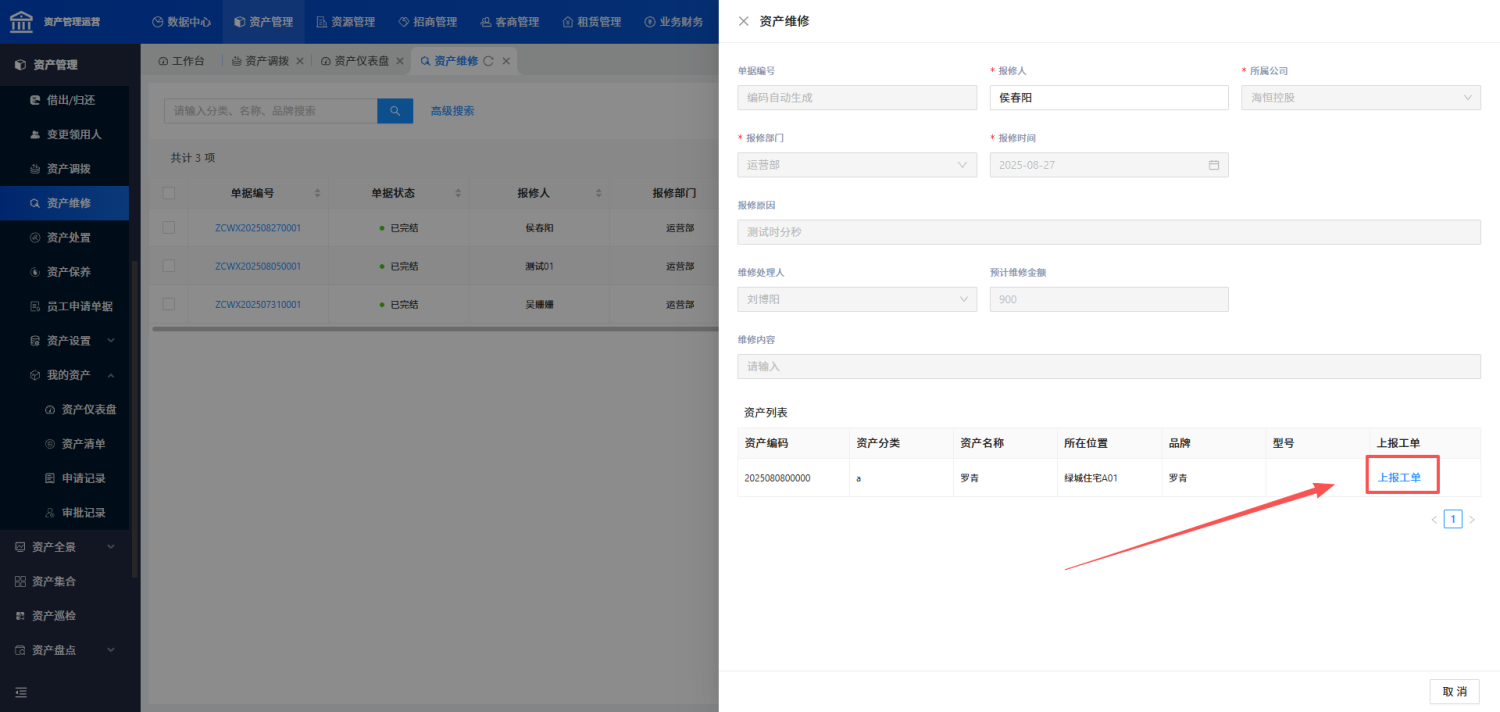1500x712 pixels.
Task: Expand the 资产全景 sidebar group
Action: (x=64, y=547)
